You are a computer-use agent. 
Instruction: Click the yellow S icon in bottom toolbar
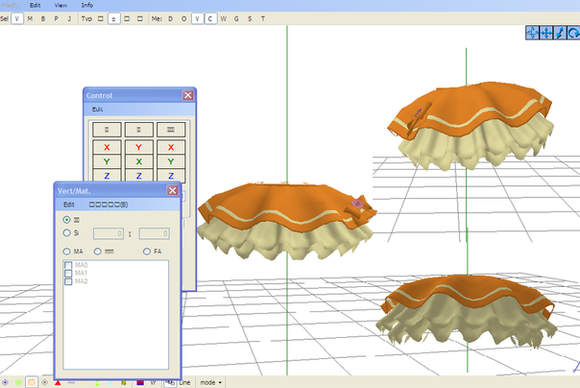pyautogui.click(x=124, y=382)
